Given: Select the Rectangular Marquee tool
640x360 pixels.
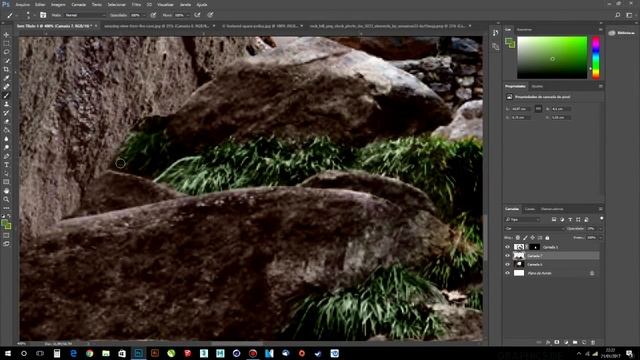Looking at the screenshot, I should [6, 43].
